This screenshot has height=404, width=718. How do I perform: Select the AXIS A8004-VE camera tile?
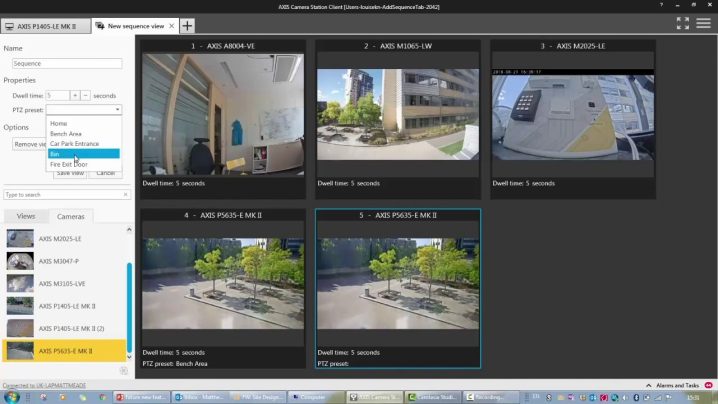coord(222,113)
